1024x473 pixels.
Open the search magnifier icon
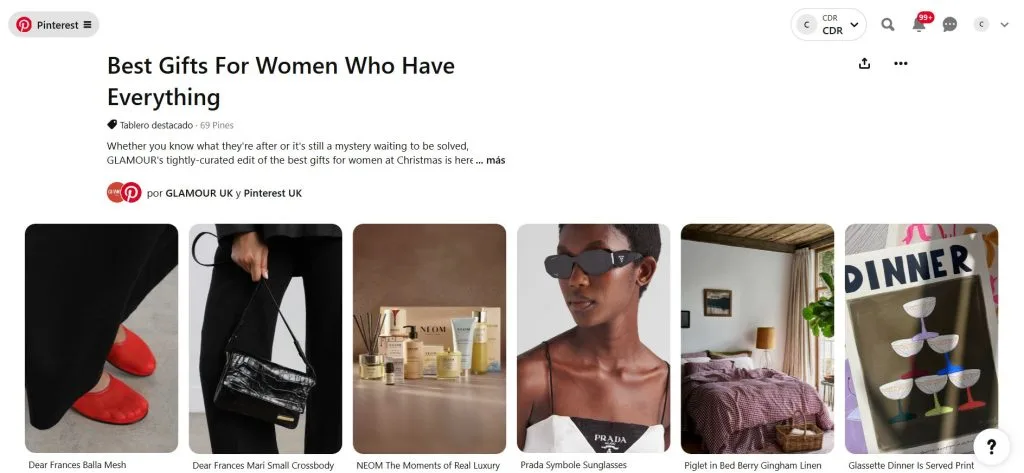click(x=888, y=25)
